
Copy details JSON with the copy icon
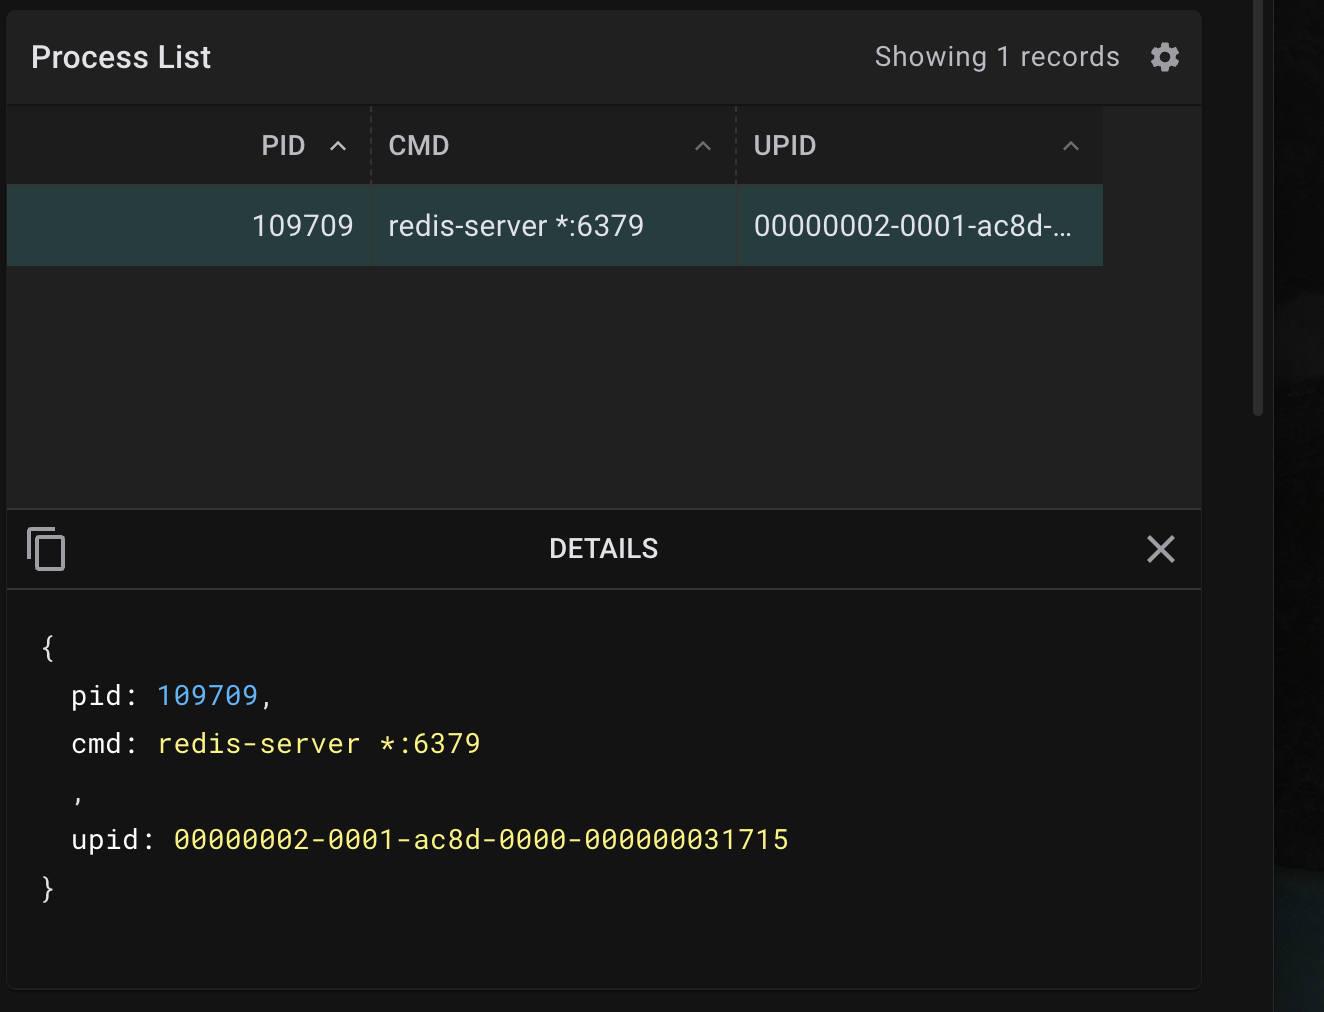46,549
